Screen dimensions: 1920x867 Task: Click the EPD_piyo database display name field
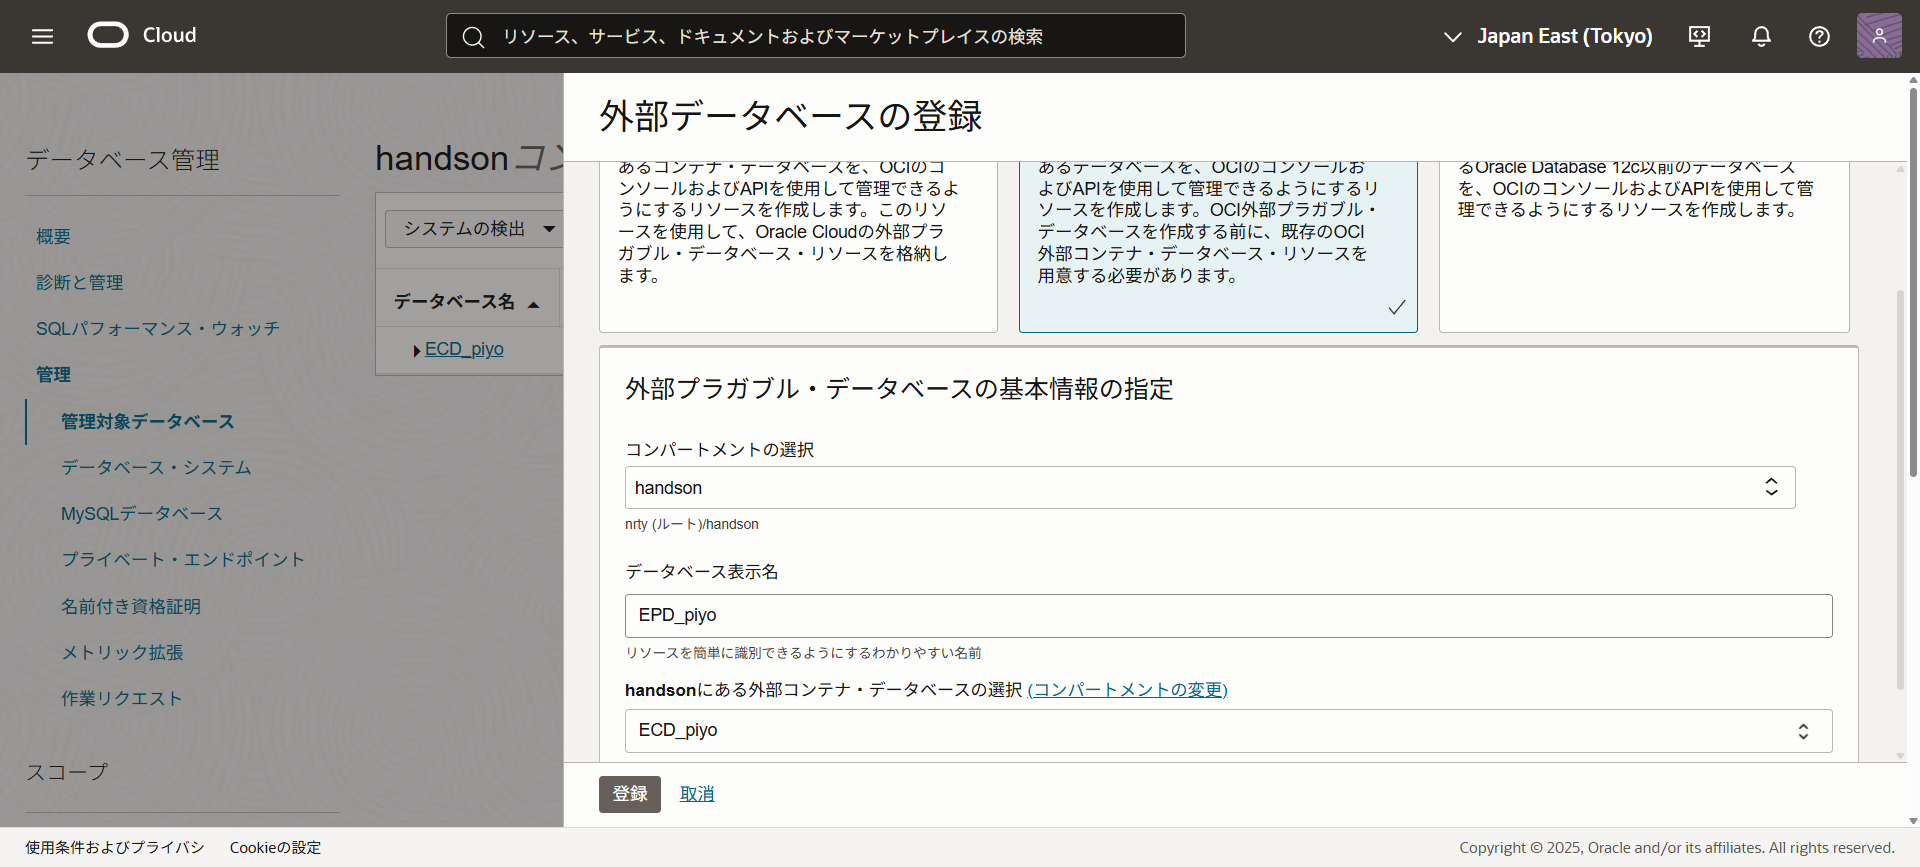[1228, 615]
